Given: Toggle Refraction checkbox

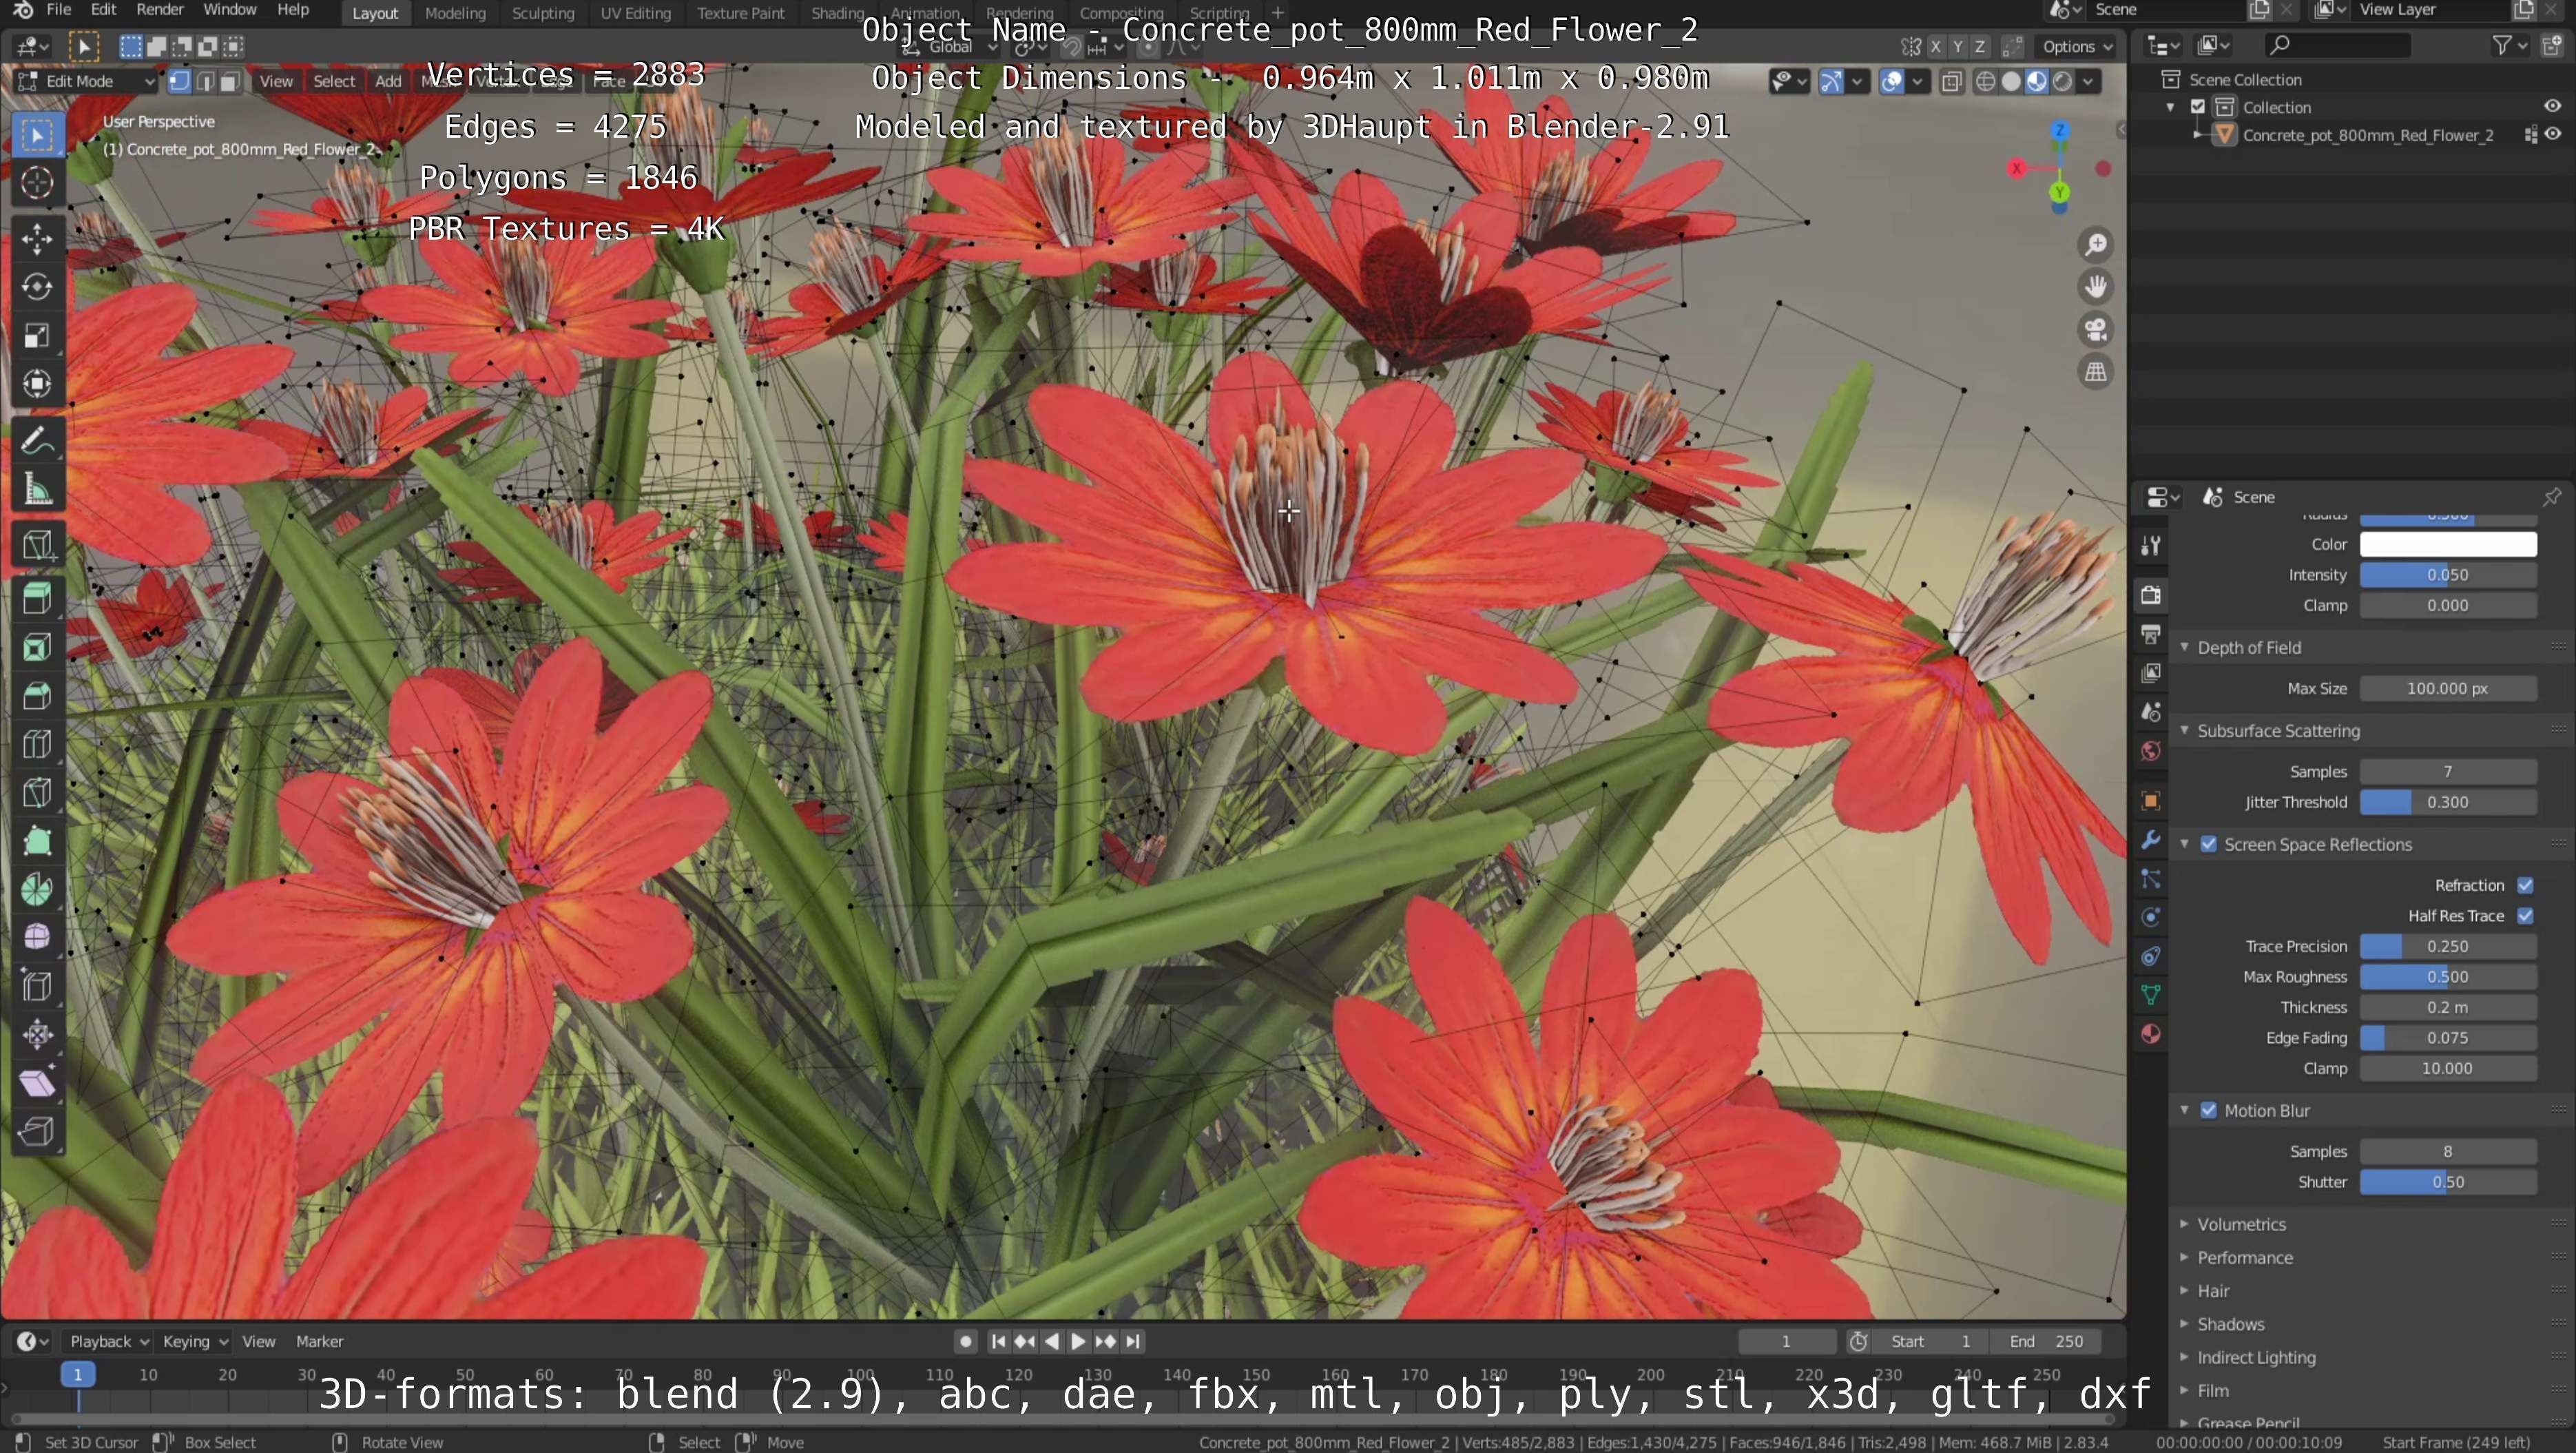Looking at the screenshot, I should point(2525,886).
